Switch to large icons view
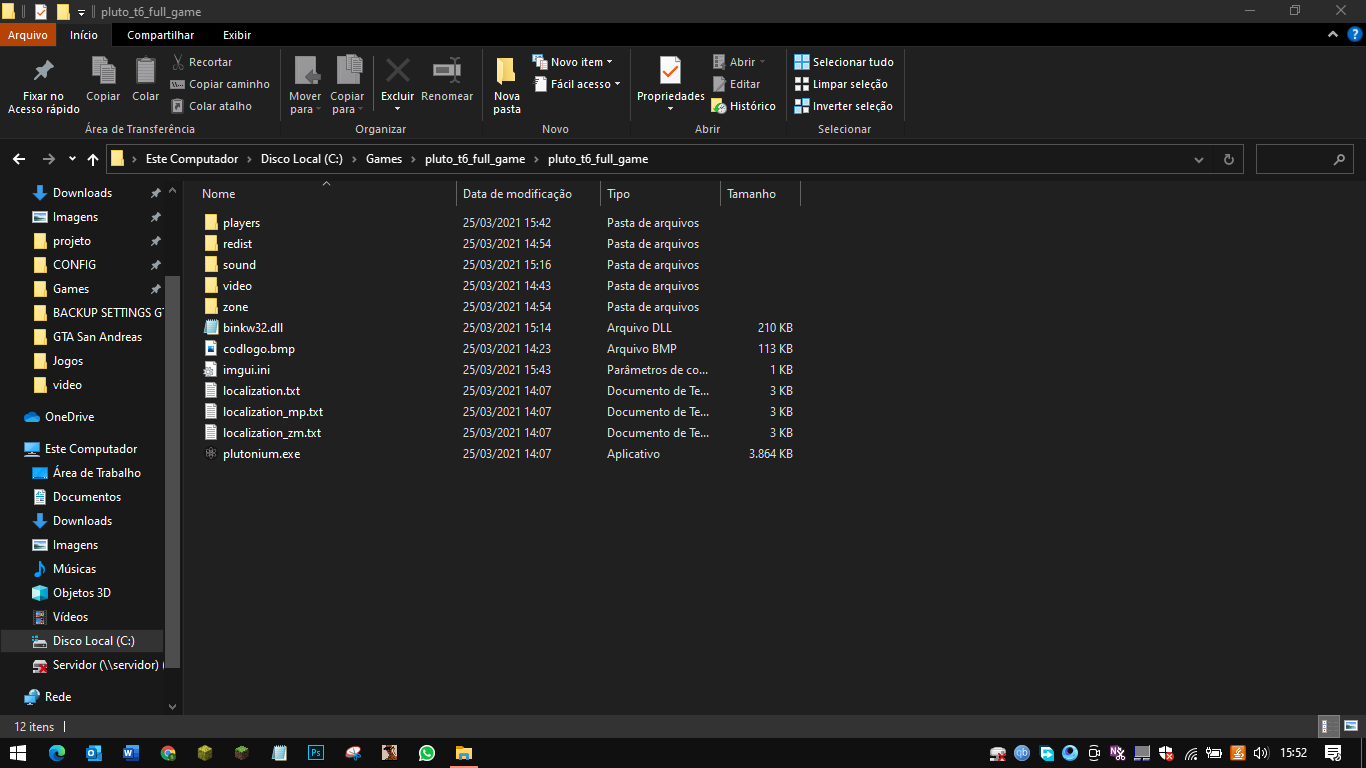This screenshot has width=1366, height=768. pos(1349,727)
